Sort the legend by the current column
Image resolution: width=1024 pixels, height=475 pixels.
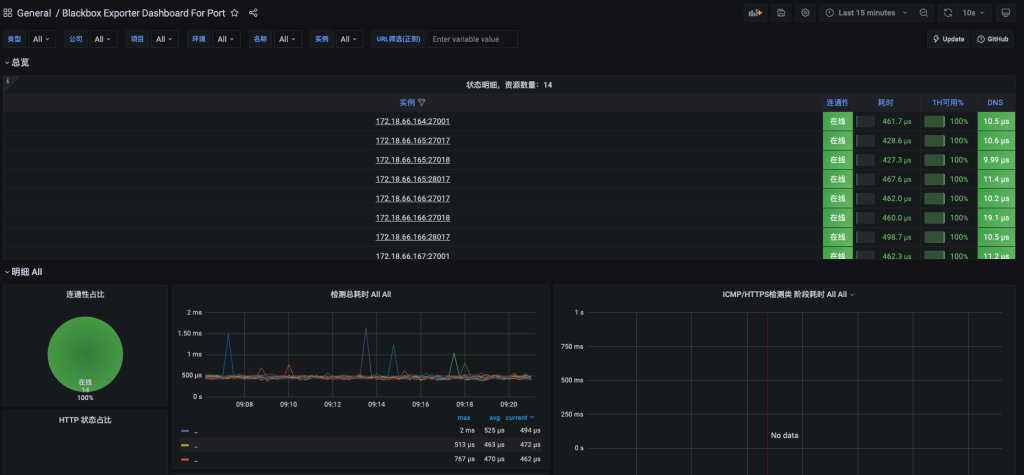(519, 418)
